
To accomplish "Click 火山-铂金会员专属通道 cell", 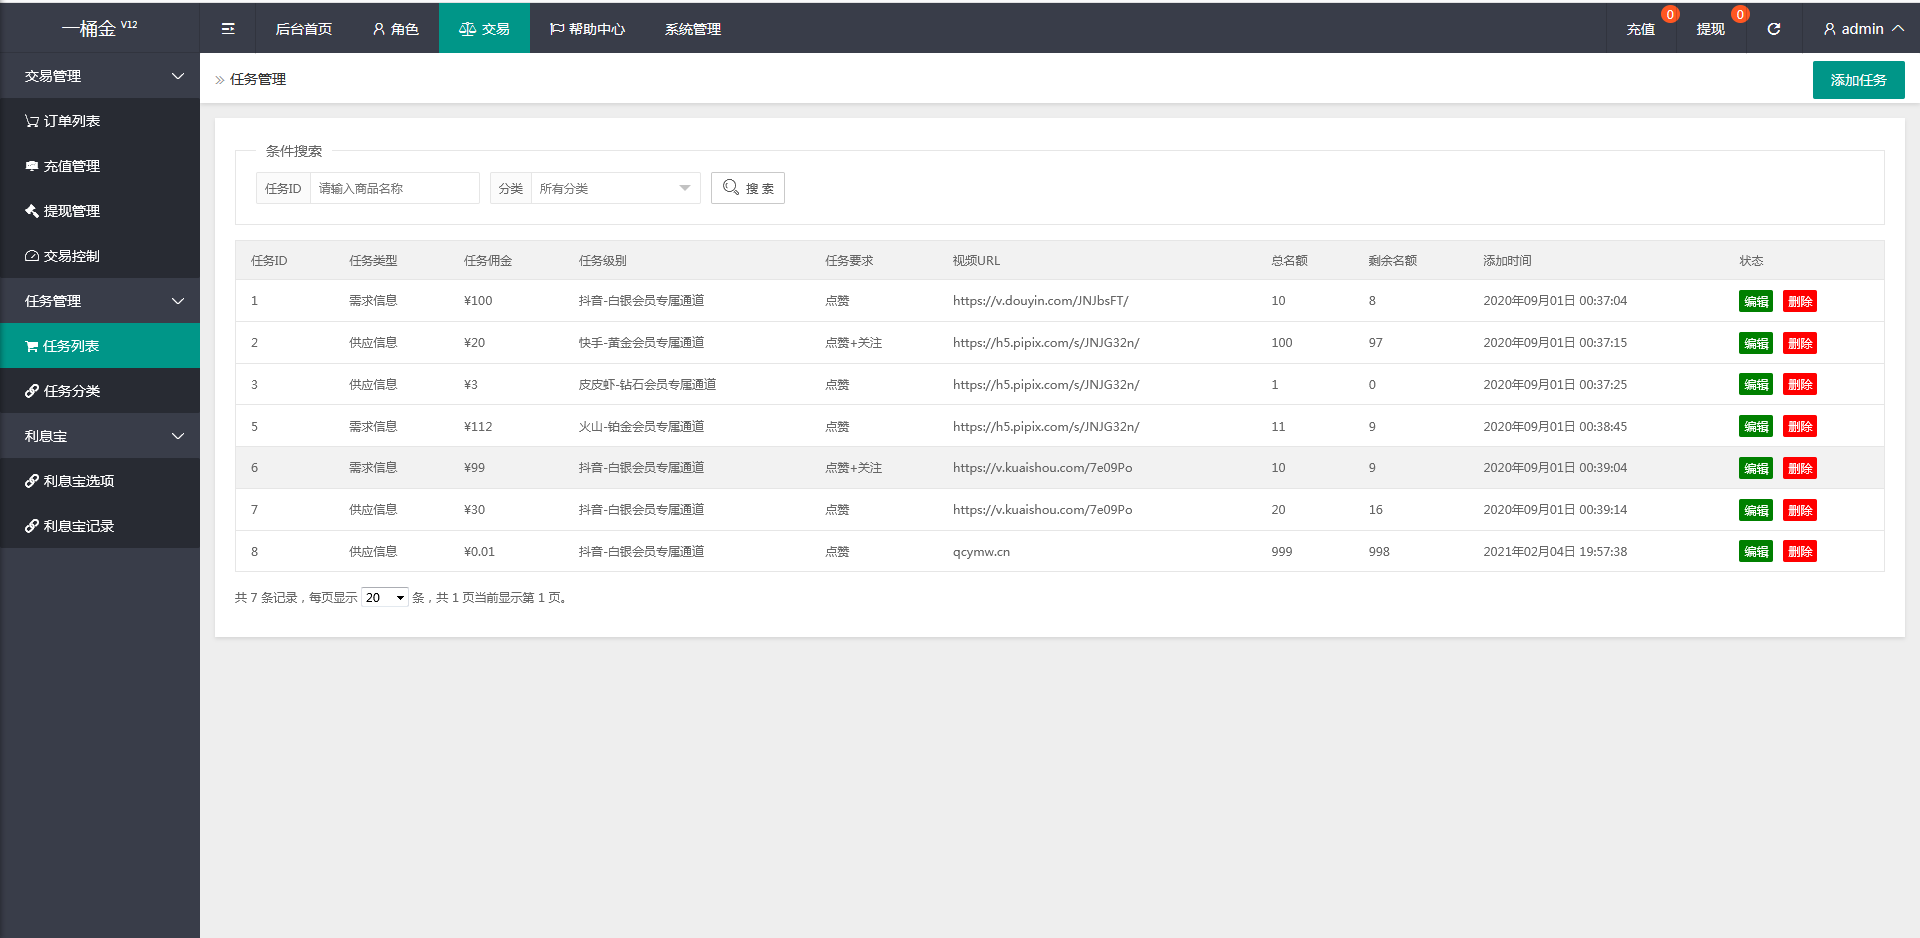I will pyautogui.click(x=641, y=426).
